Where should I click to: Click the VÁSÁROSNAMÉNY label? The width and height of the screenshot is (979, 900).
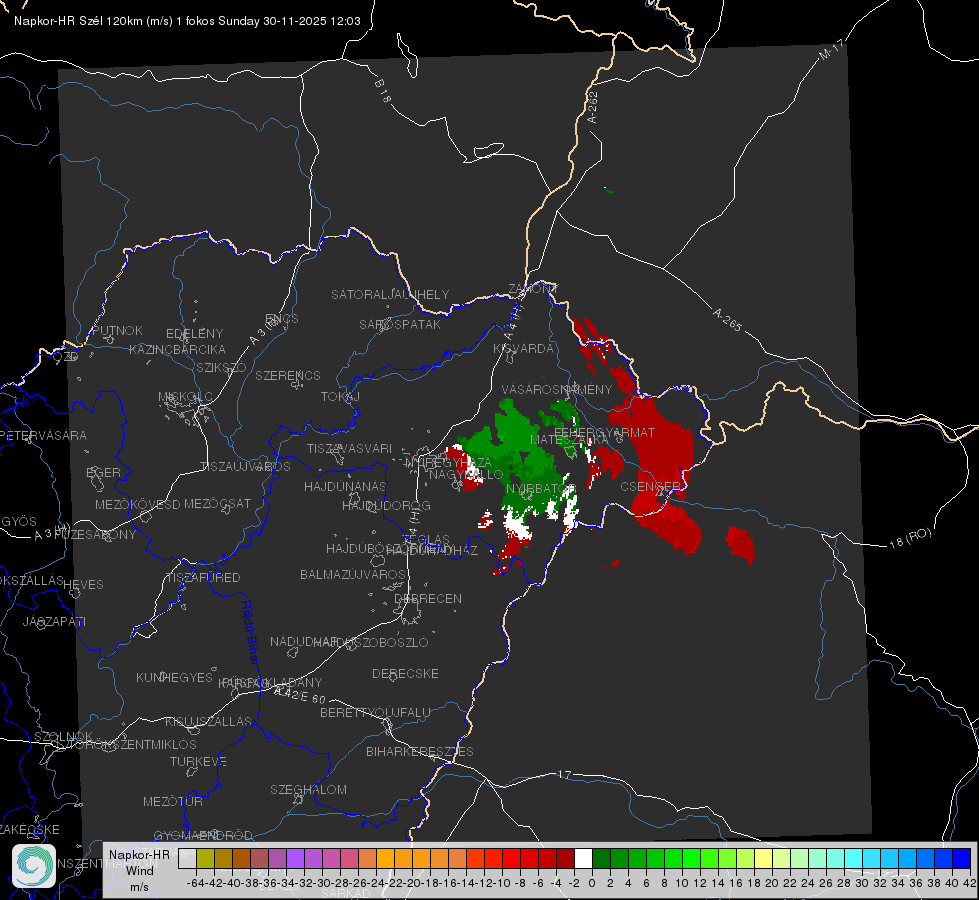(x=557, y=389)
